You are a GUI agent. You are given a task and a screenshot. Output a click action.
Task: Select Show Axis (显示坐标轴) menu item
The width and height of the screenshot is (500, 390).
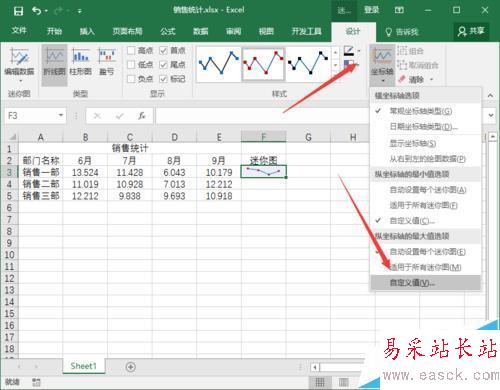[425, 143]
